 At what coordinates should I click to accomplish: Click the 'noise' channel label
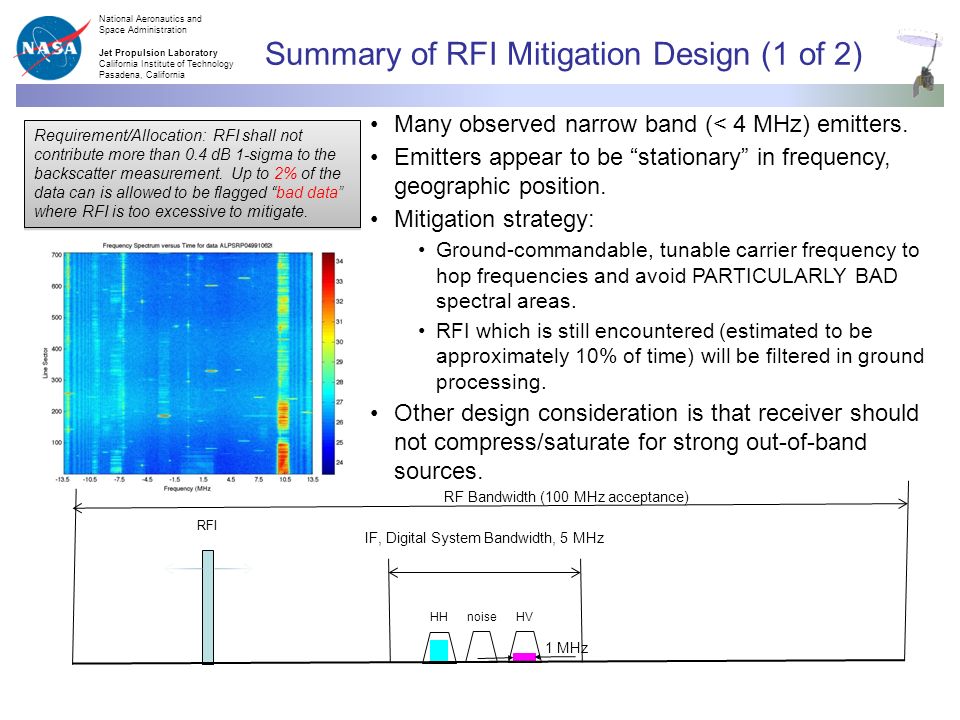[x=482, y=617]
